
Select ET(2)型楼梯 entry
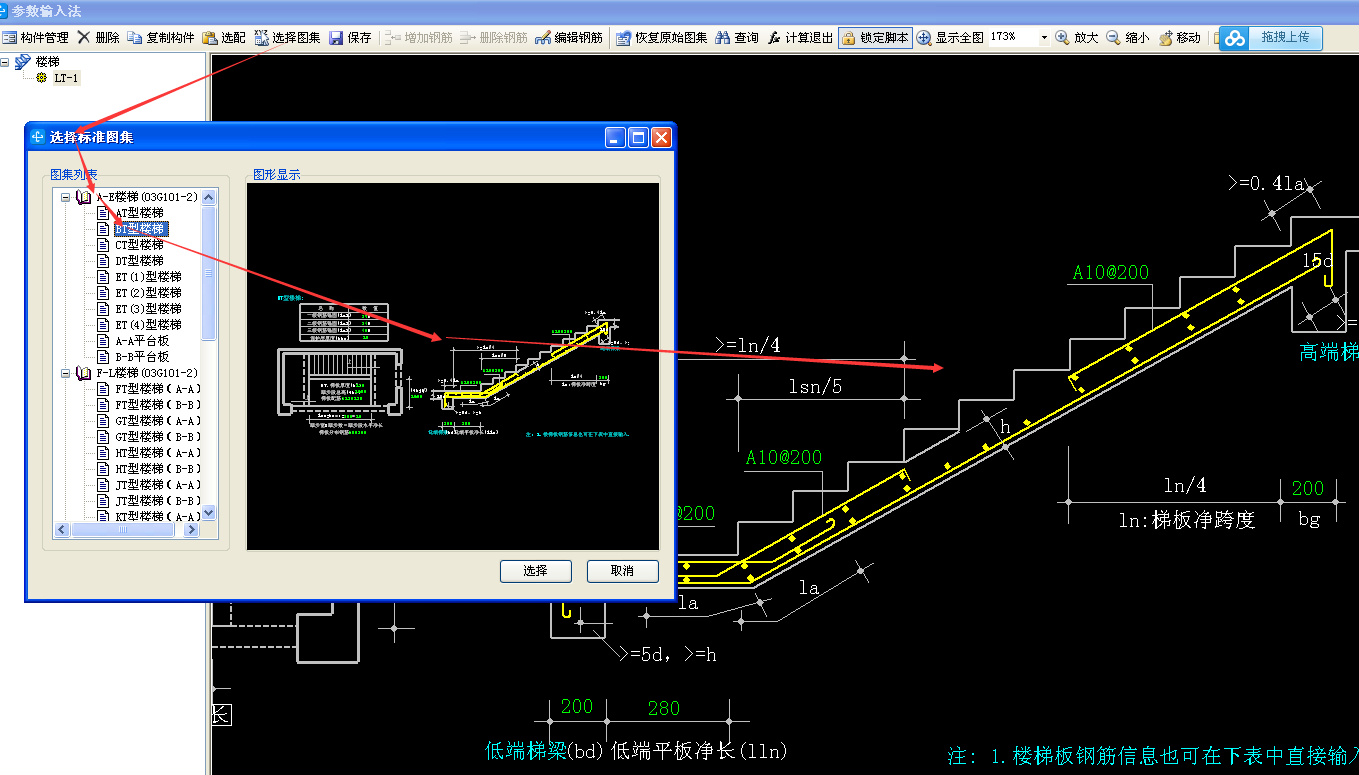point(148,293)
